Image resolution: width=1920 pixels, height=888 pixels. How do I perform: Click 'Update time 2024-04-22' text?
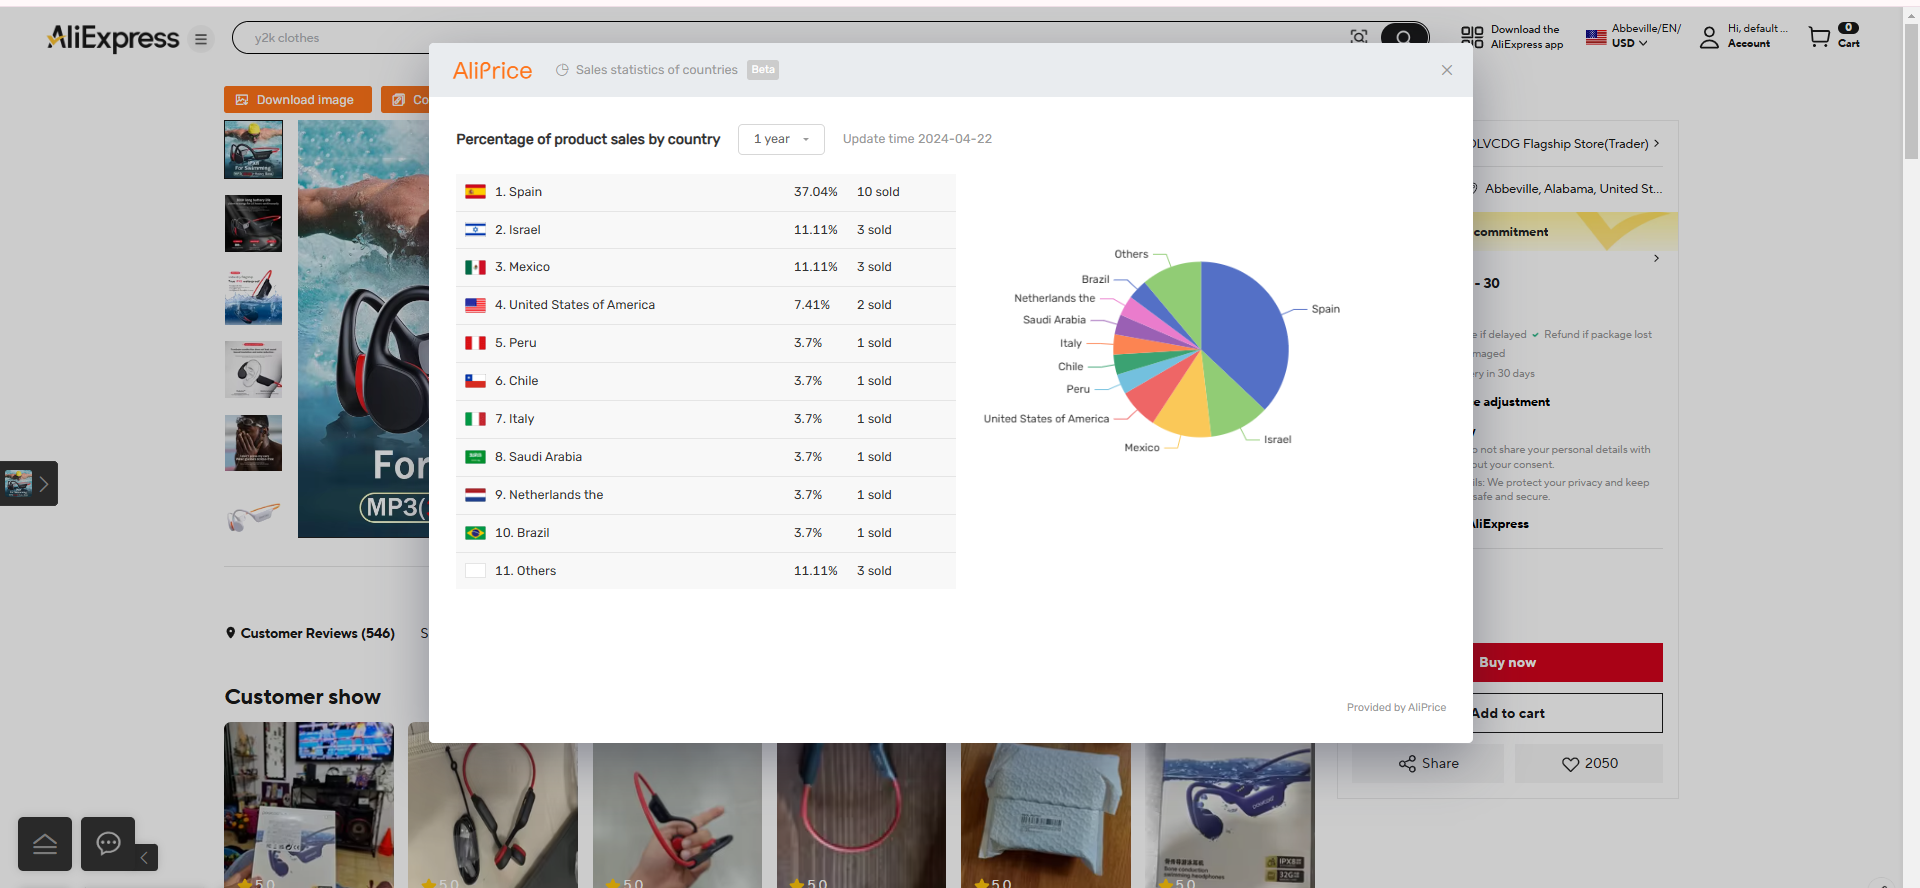917,139
